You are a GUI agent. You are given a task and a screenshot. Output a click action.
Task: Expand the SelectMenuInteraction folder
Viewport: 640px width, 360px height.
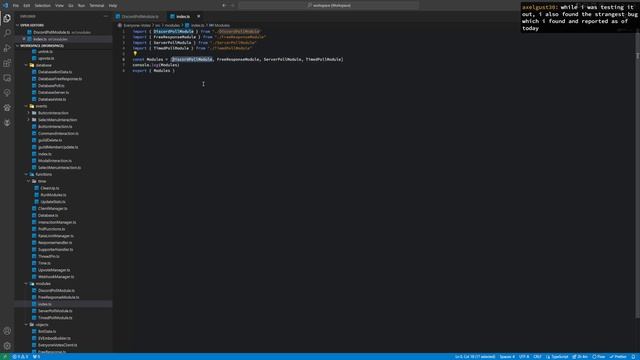pos(57,120)
